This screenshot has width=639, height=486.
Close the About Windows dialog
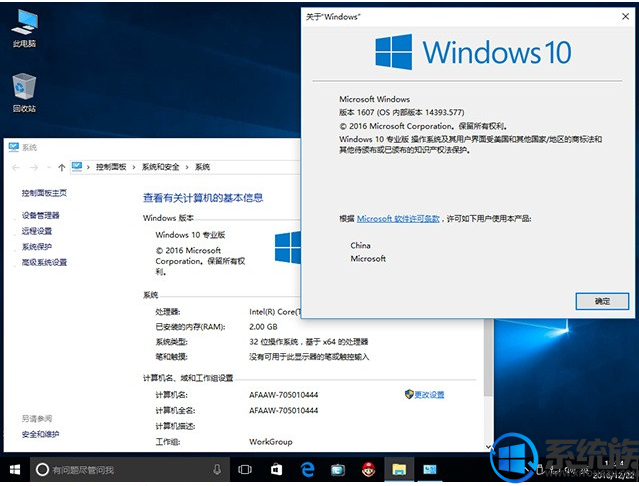[x=625, y=16]
